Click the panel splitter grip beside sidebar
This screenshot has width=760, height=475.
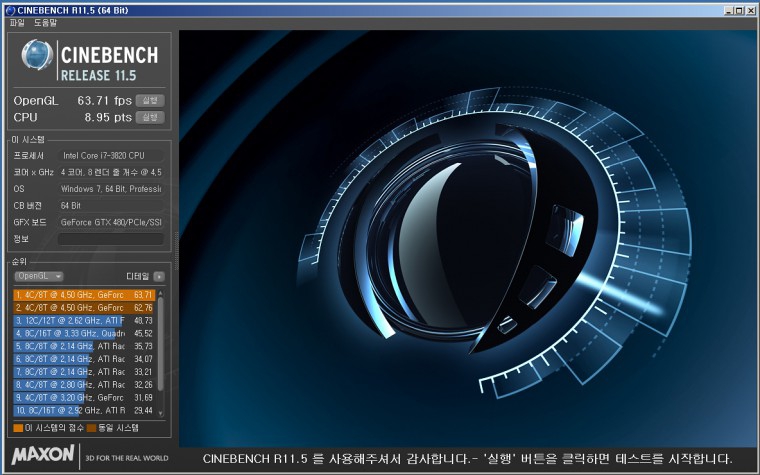(x=176, y=251)
